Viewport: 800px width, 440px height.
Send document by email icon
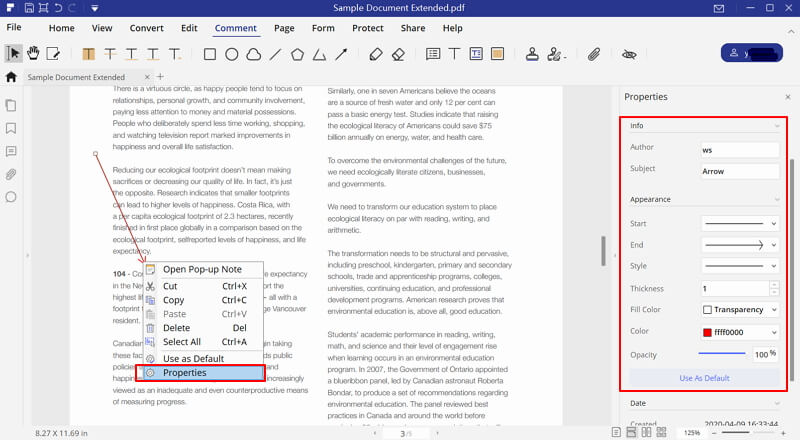[719, 8]
